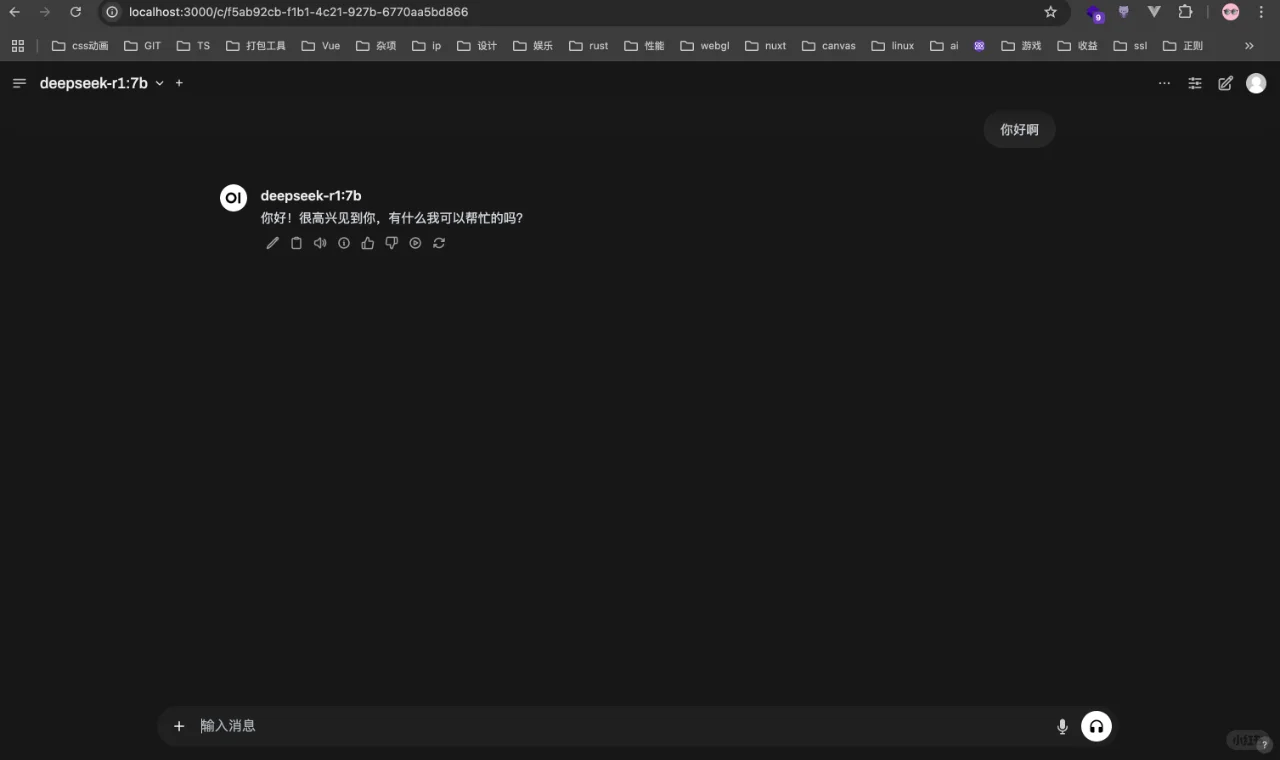
Task: Click the OI model avatar beside the response
Action: [233, 198]
